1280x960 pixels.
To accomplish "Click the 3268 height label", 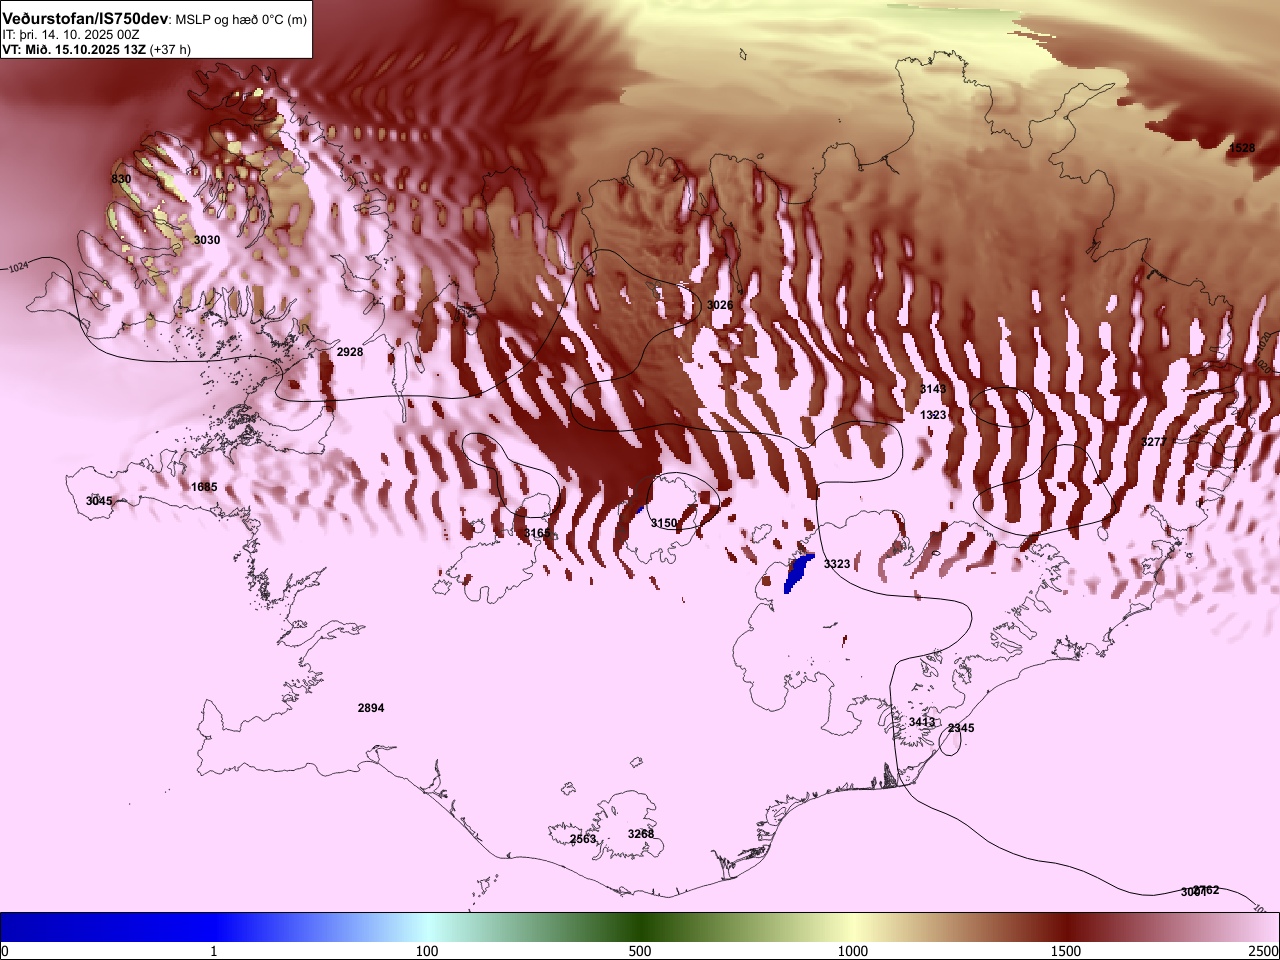I will (x=641, y=834).
